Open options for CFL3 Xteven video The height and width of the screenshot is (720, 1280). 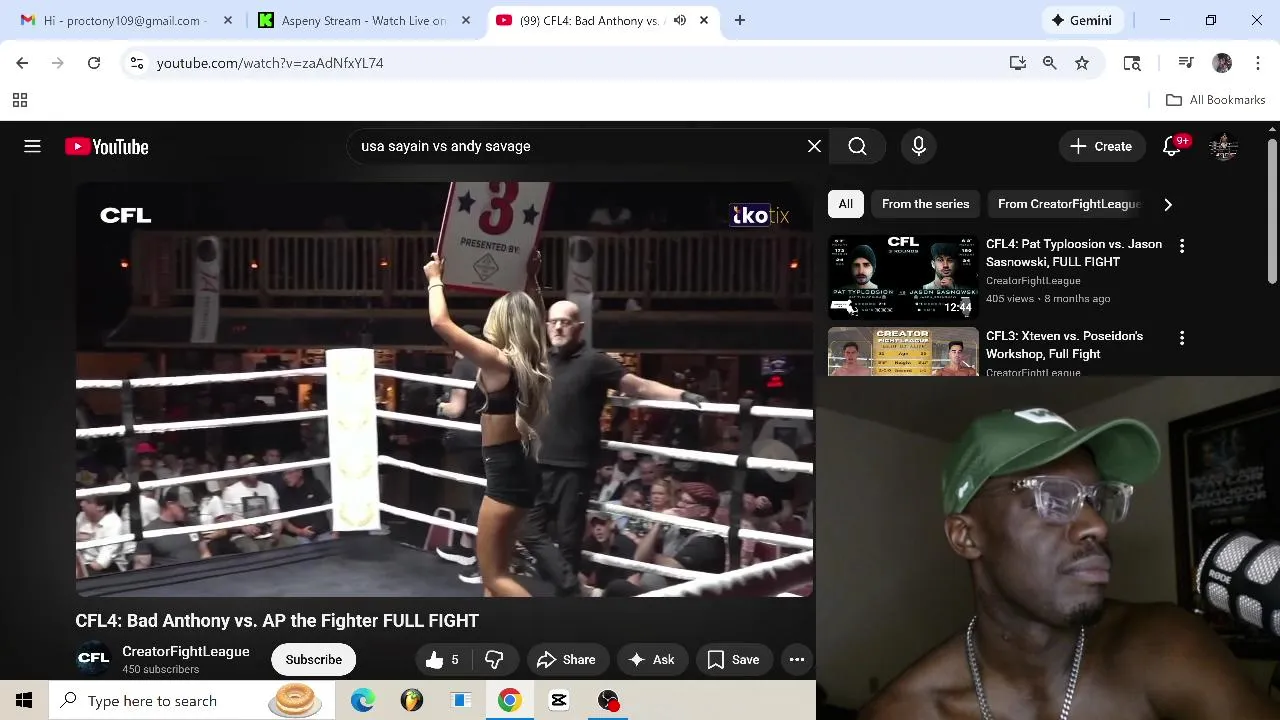pyautogui.click(x=1182, y=338)
